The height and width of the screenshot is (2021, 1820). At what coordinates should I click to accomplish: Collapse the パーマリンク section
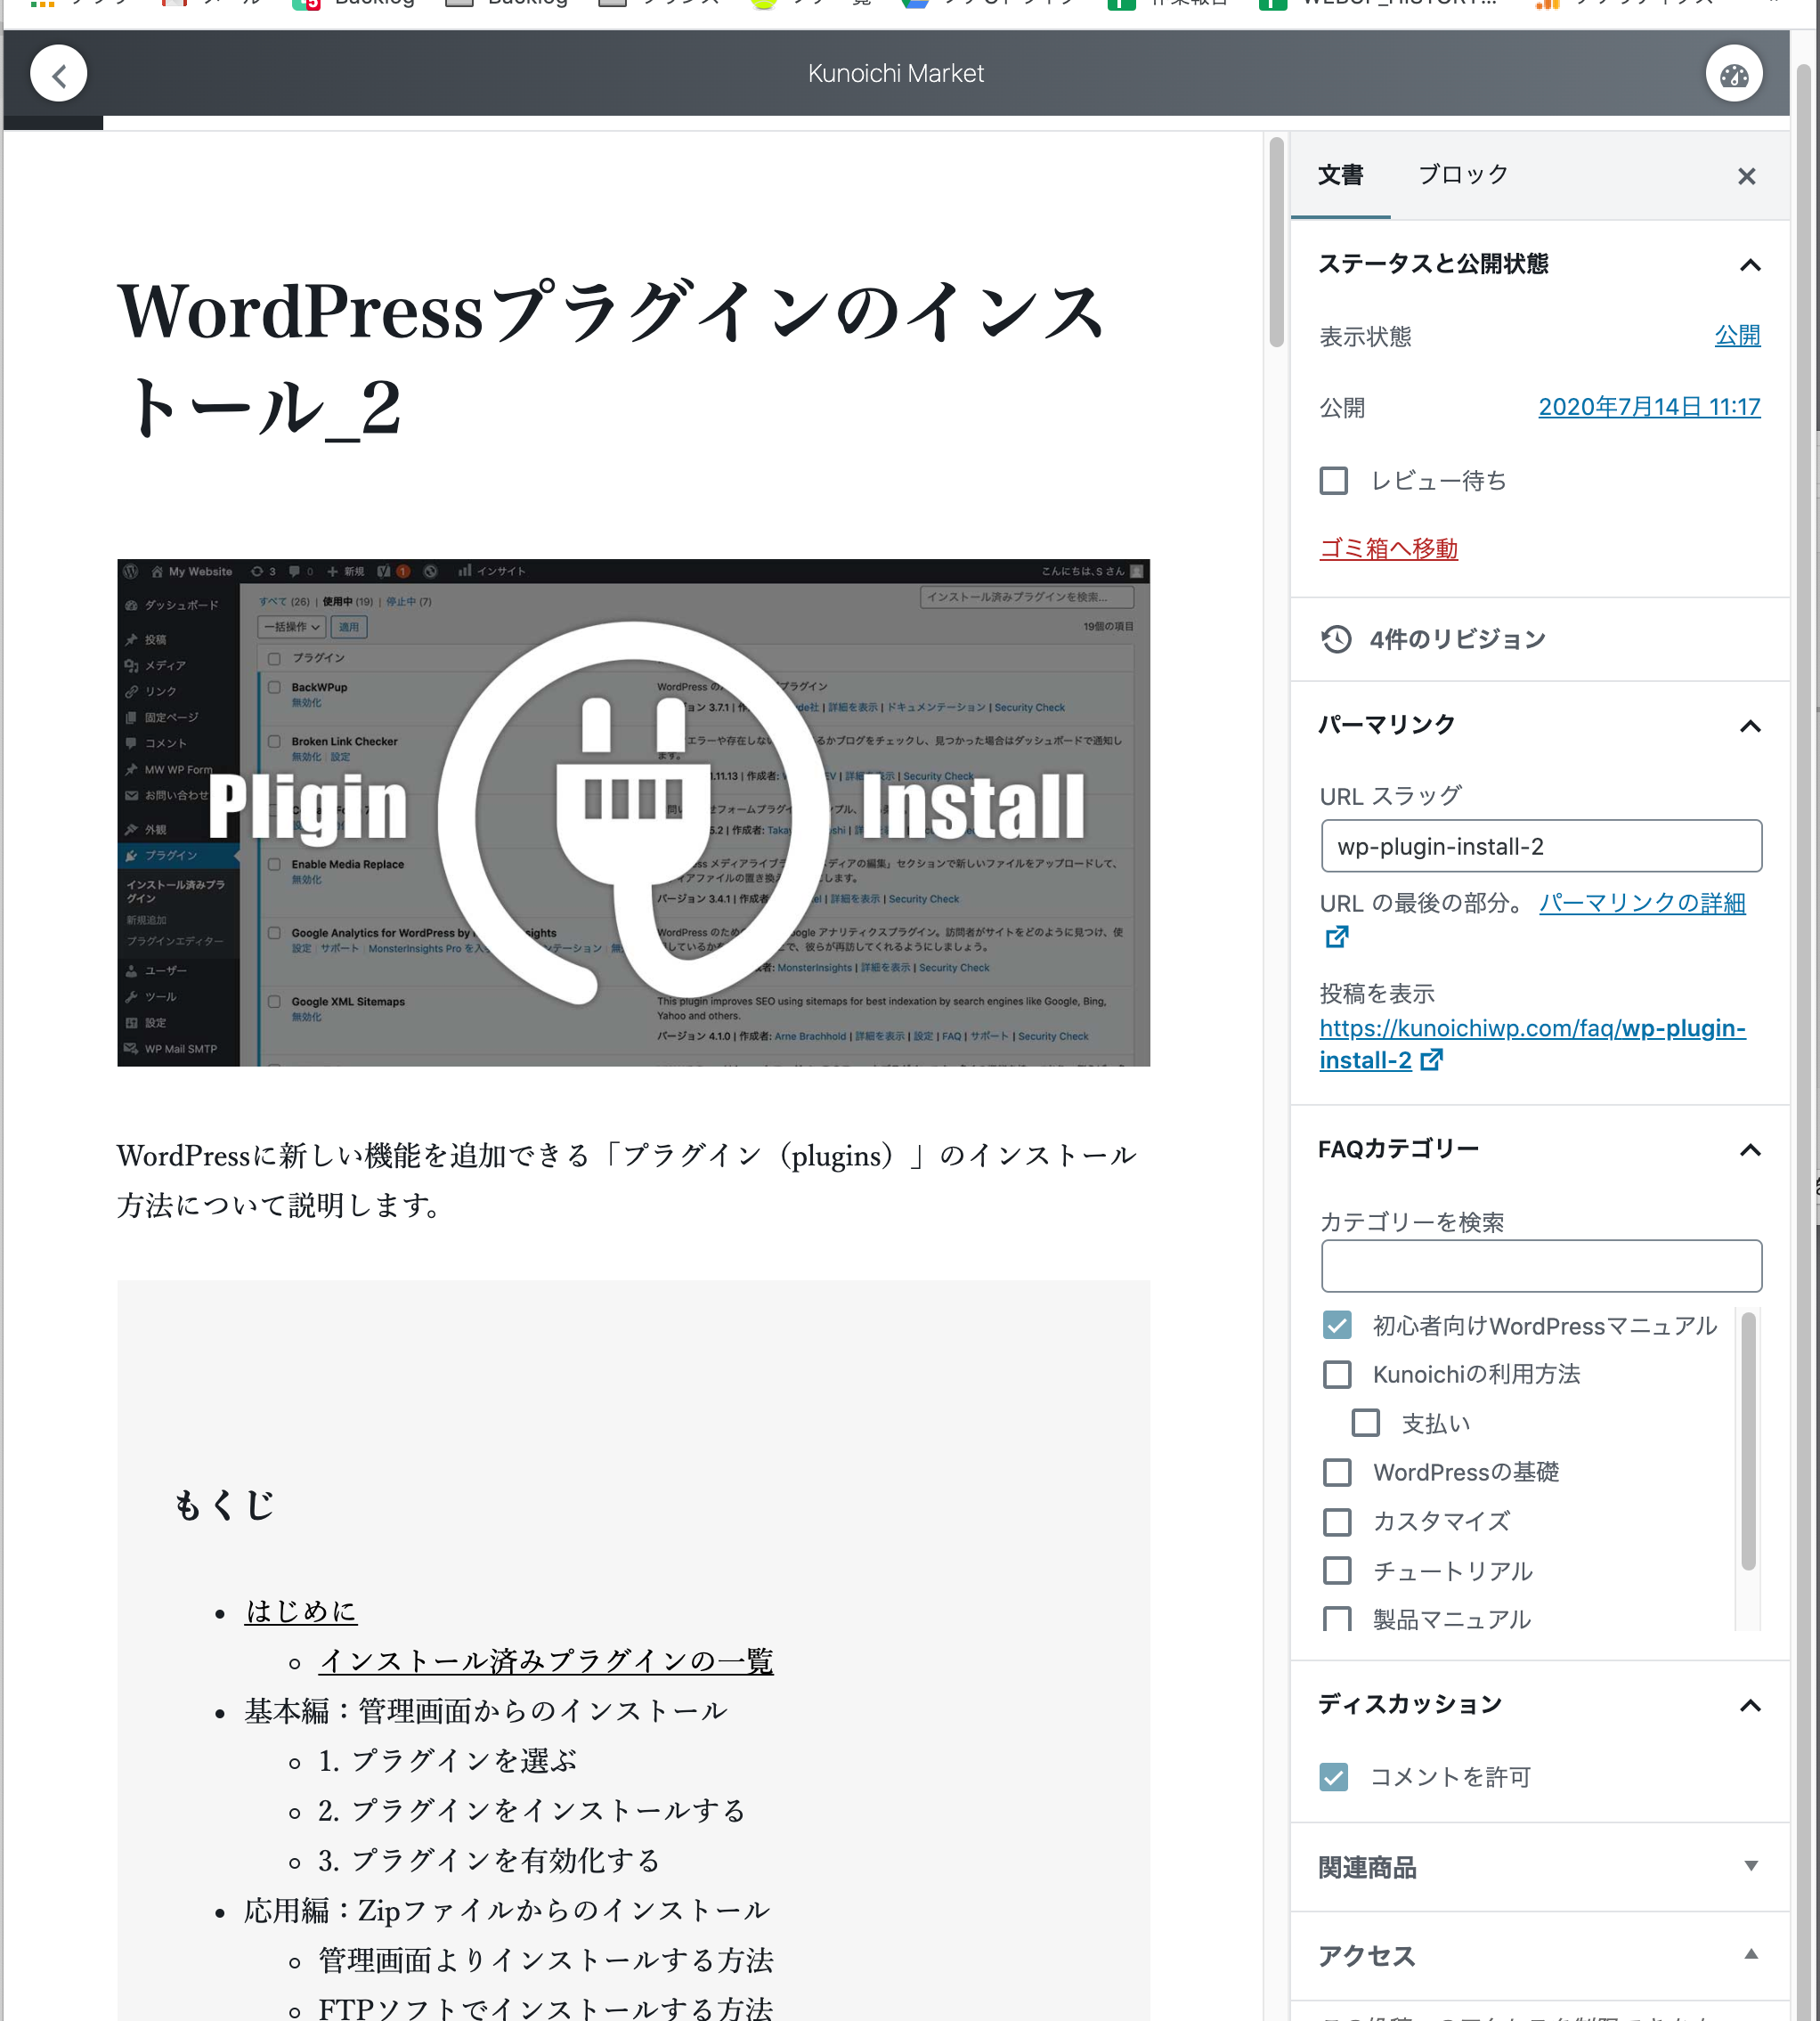point(1749,726)
